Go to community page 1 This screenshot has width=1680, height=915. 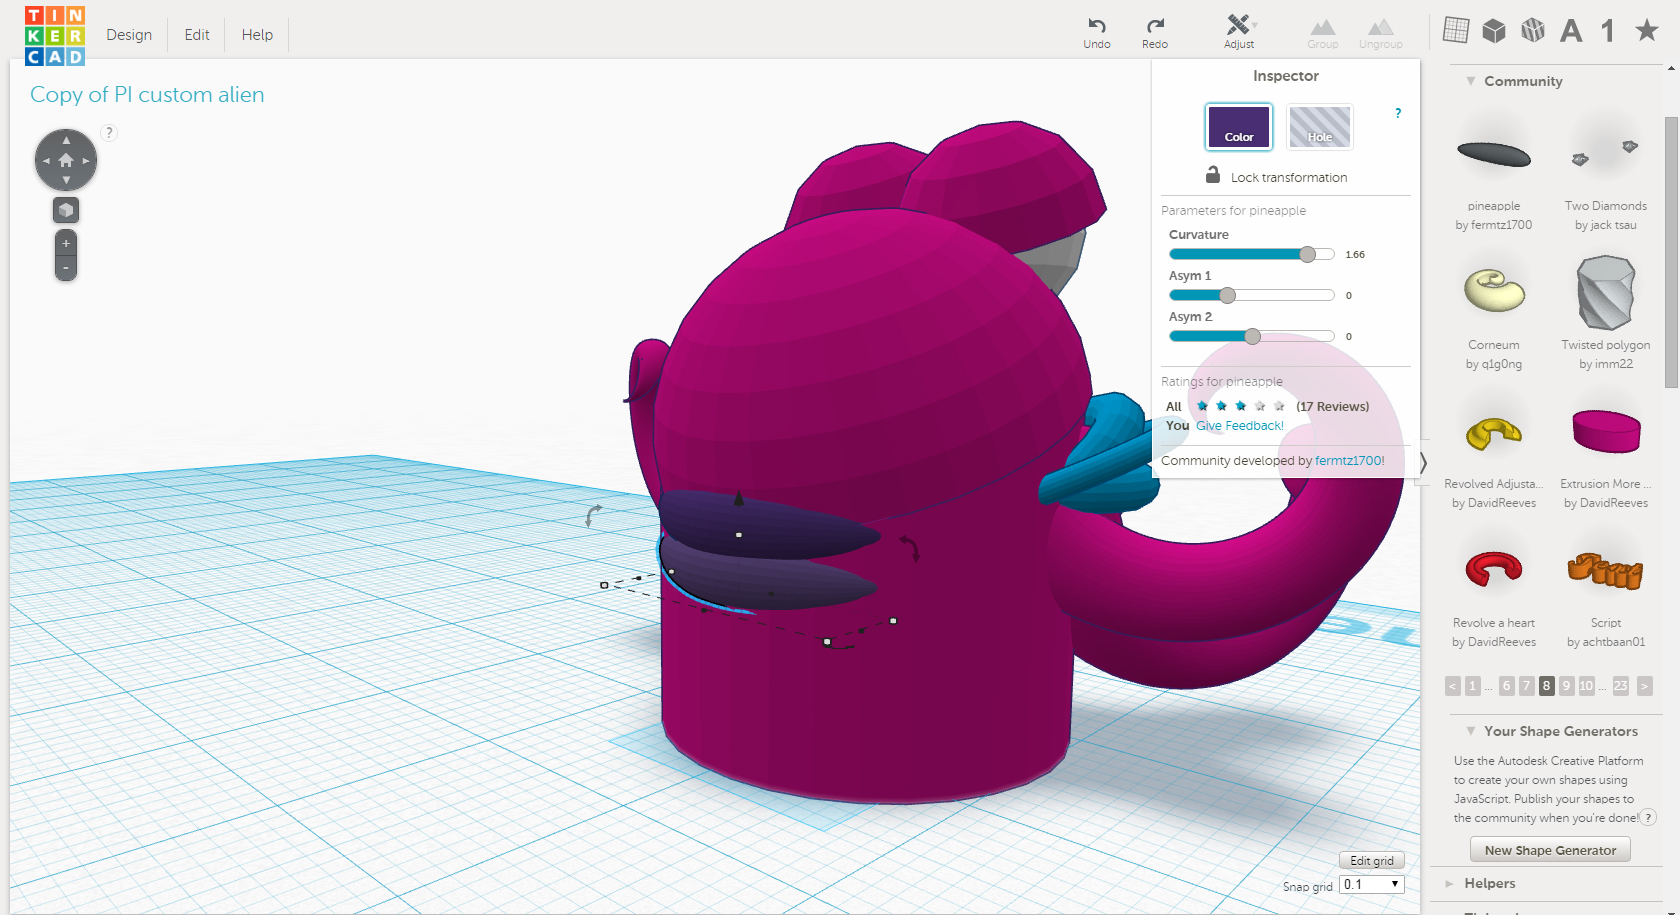[x=1473, y=686]
